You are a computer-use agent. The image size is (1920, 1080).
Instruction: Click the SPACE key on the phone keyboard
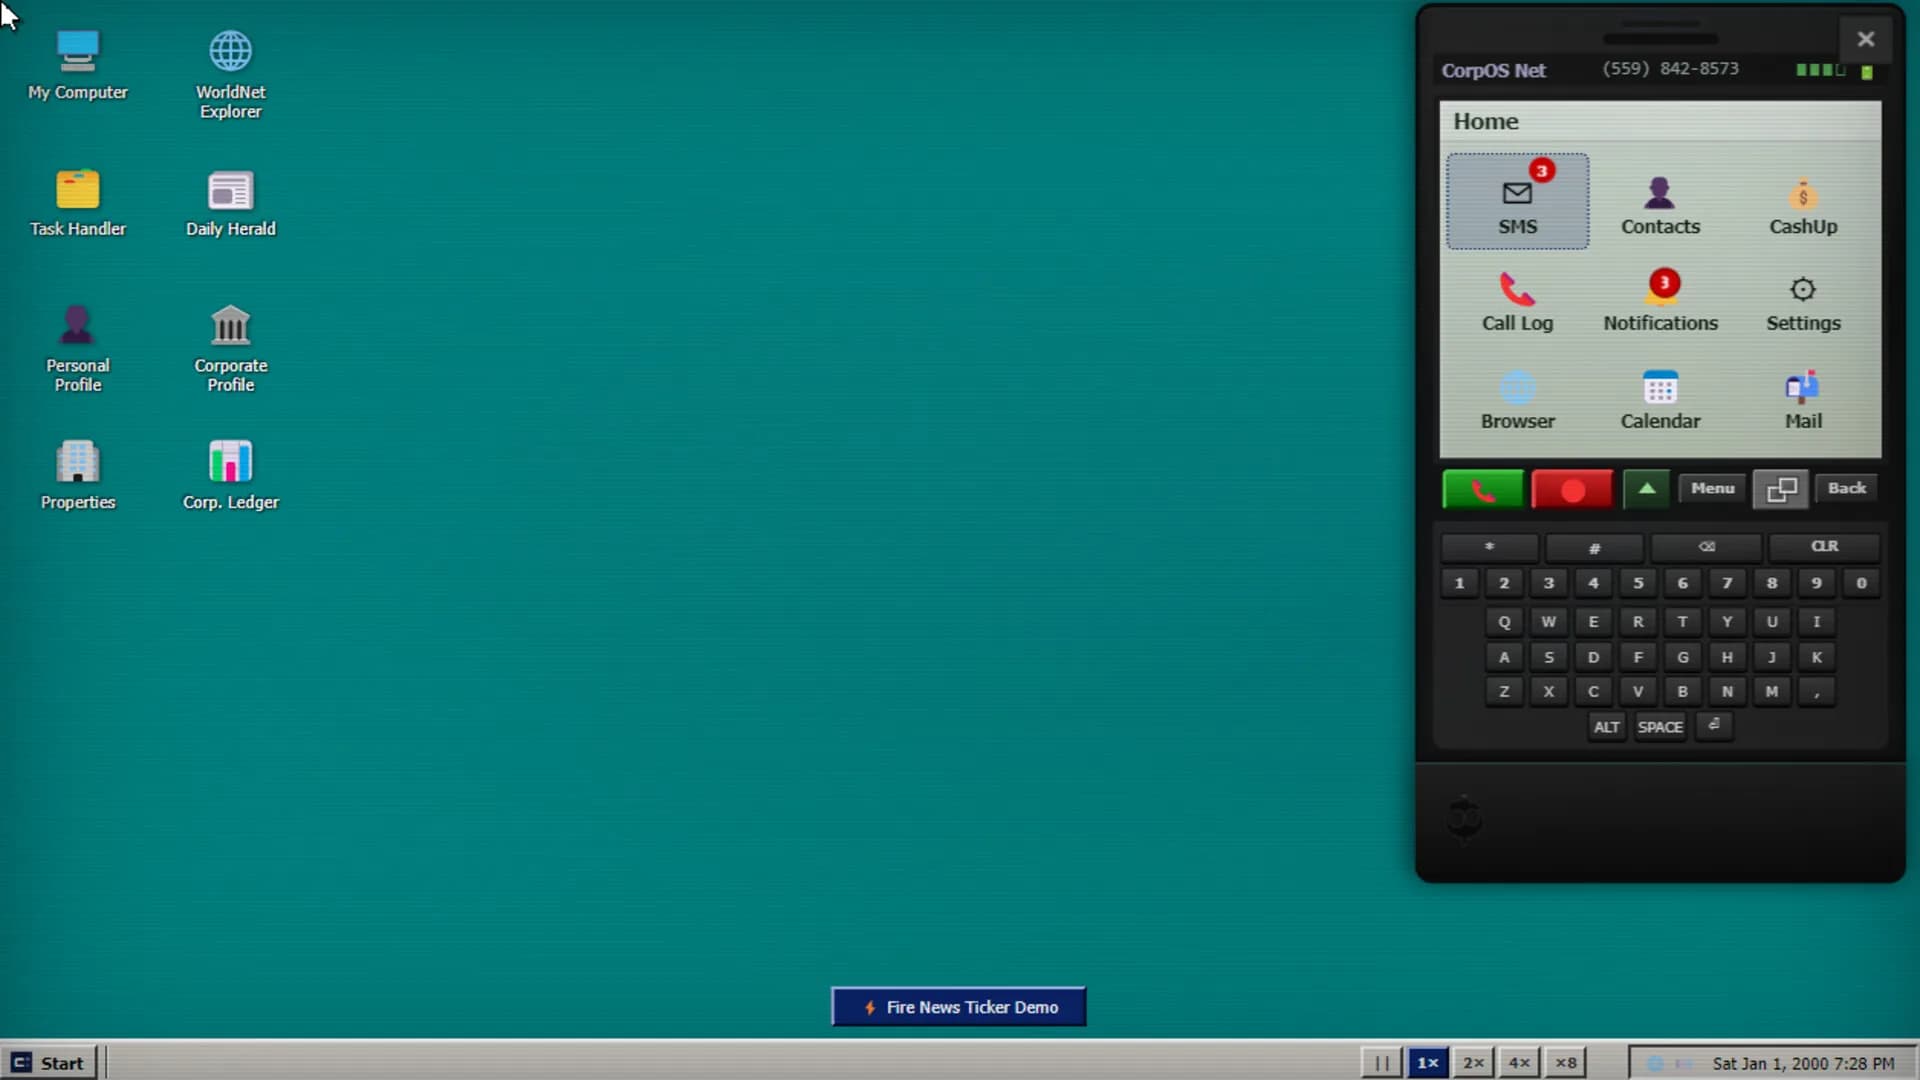(x=1660, y=727)
